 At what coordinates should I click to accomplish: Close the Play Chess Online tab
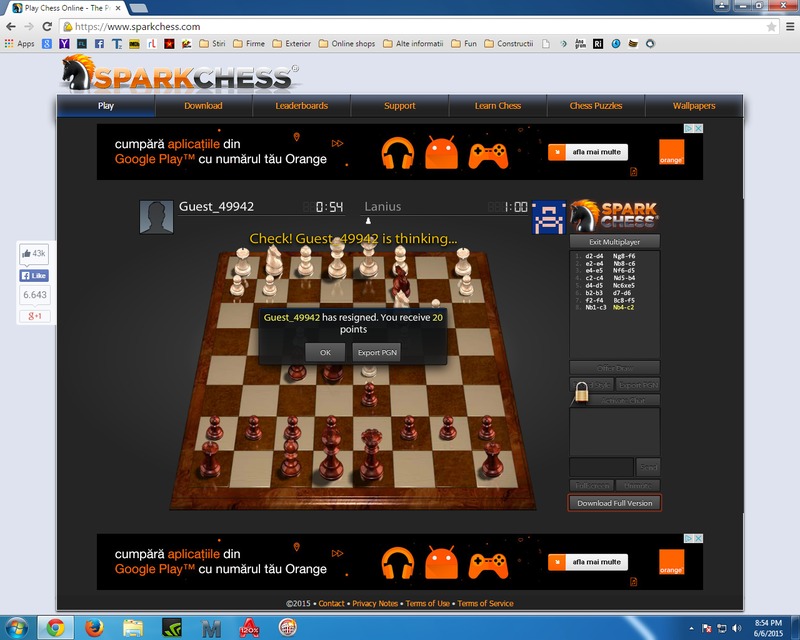118,8
